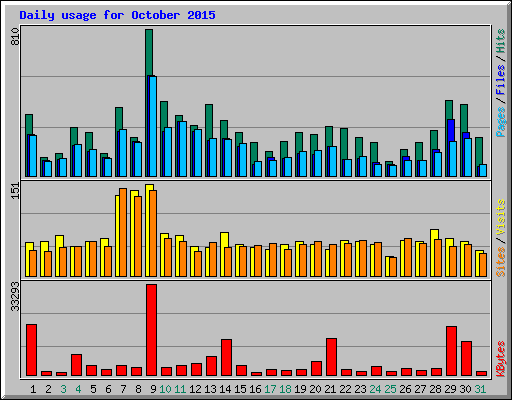
Task: Click the KBytes legend label
Action: pyautogui.click(x=501, y=359)
